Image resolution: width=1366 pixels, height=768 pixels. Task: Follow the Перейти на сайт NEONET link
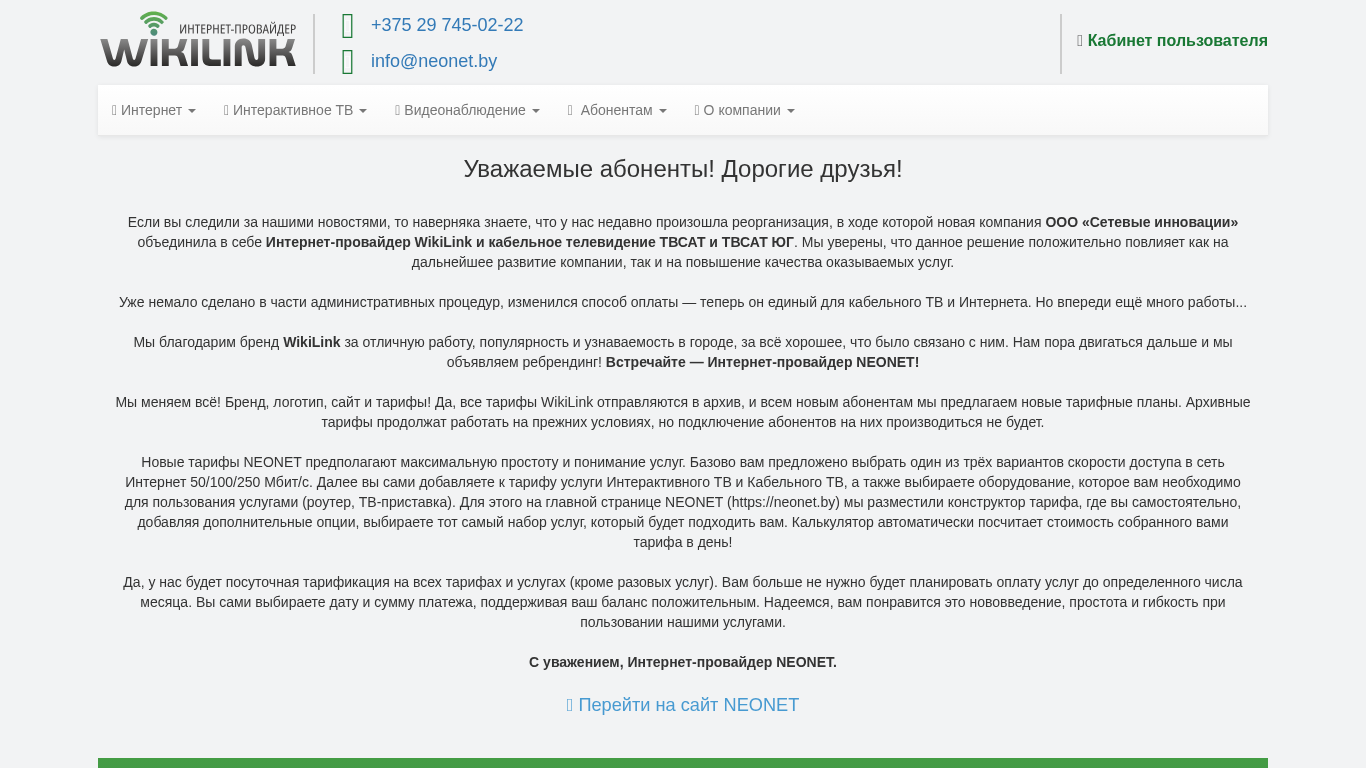point(683,705)
